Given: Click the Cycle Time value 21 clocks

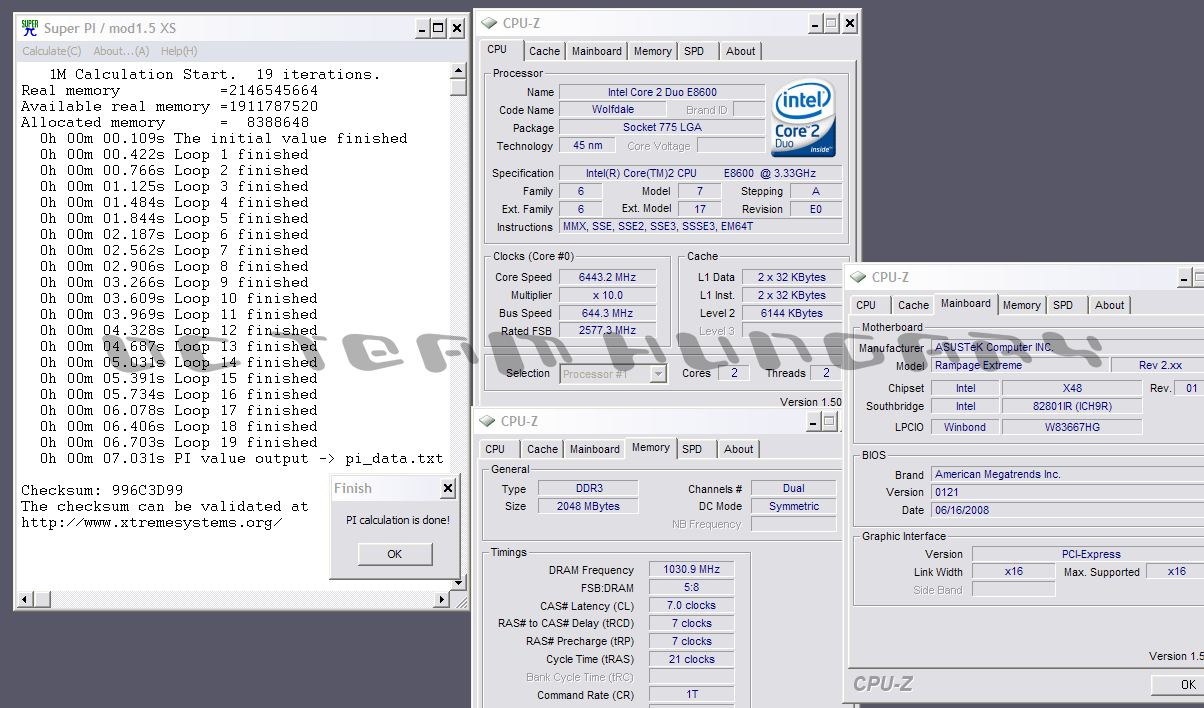Looking at the screenshot, I should coord(692,660).
